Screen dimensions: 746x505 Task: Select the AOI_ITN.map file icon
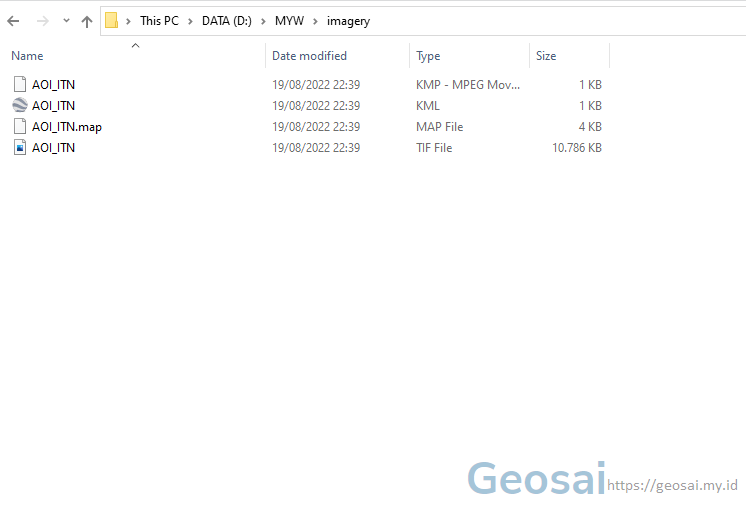click(20, 126)
